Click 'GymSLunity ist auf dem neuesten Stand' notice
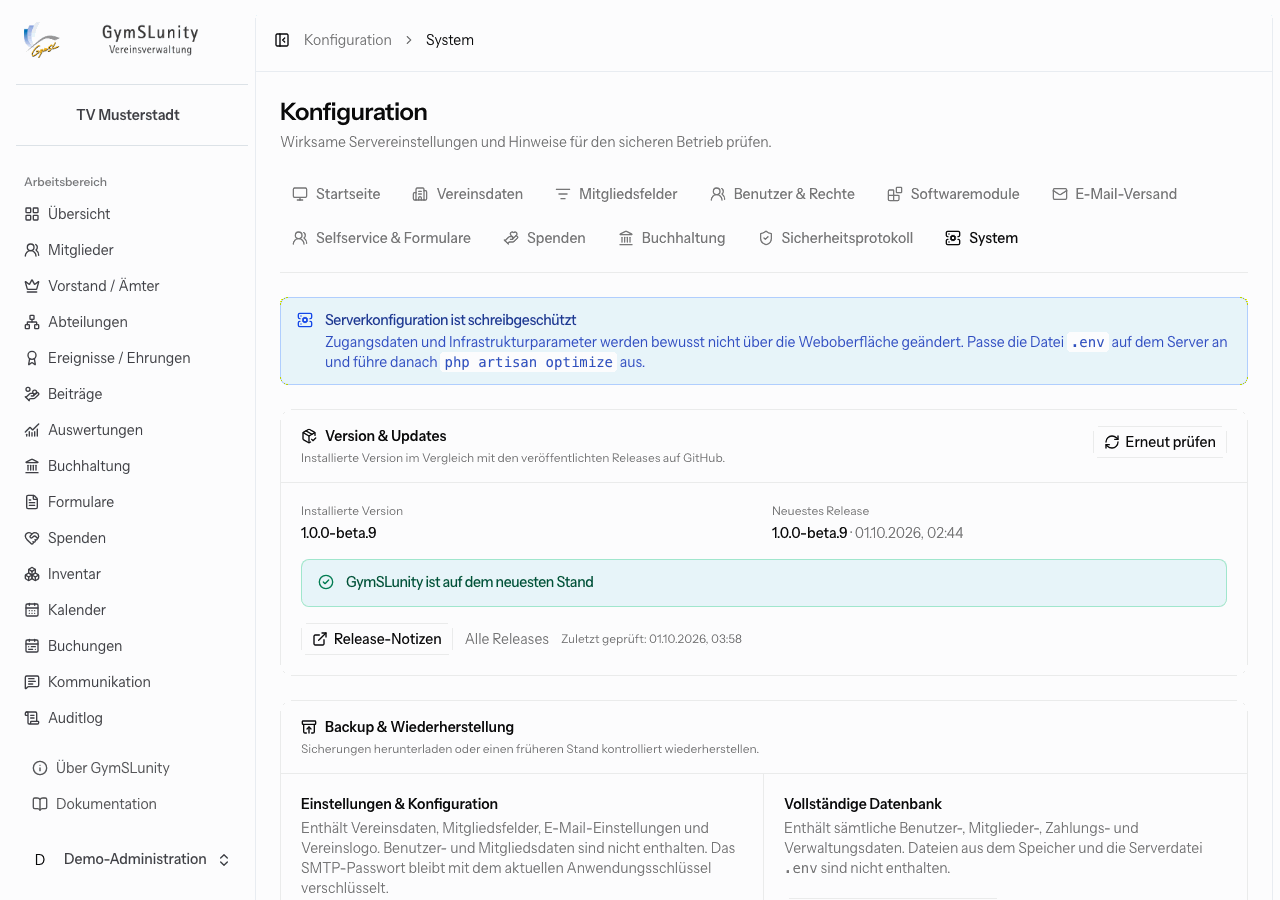This screenshot has height=900, width=1280. (x=764, y=582)
